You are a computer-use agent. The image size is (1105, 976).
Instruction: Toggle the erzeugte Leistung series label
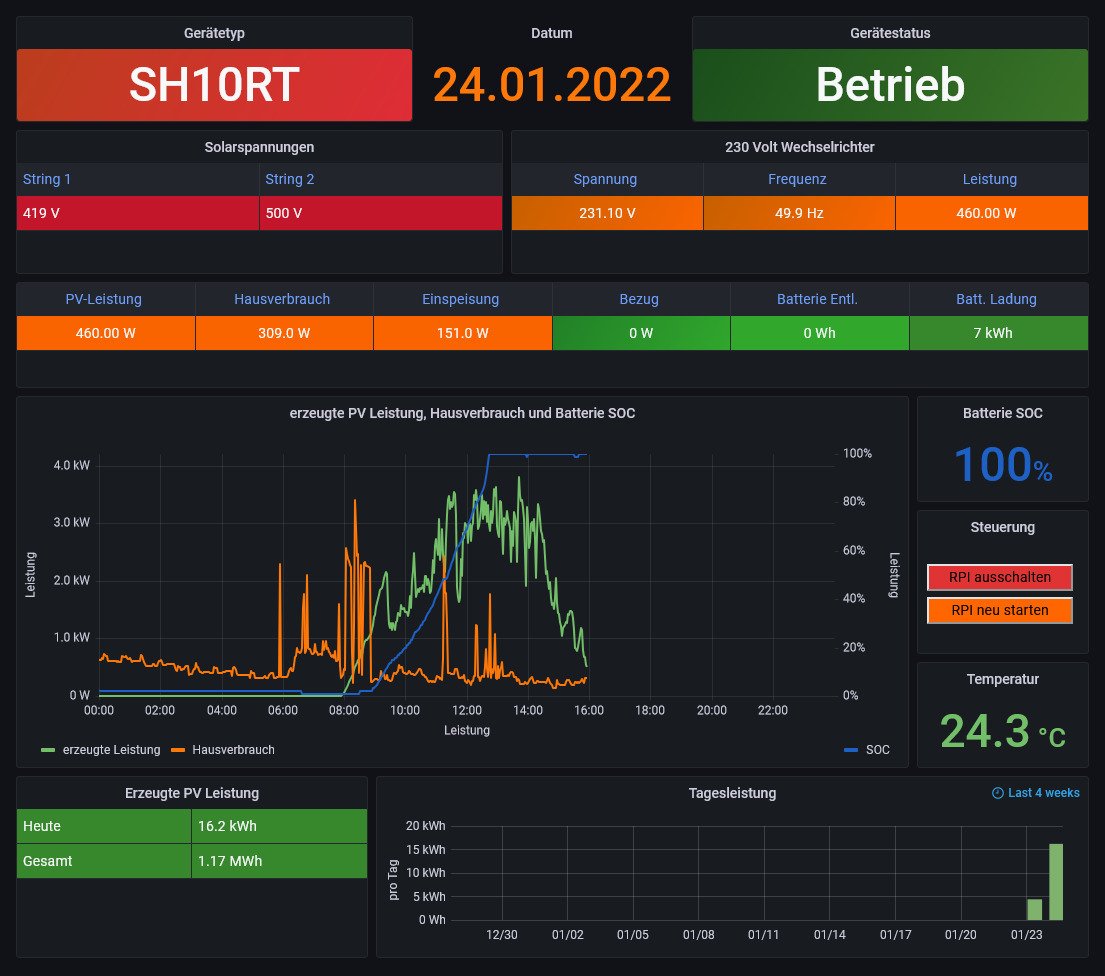coord(111,750)
